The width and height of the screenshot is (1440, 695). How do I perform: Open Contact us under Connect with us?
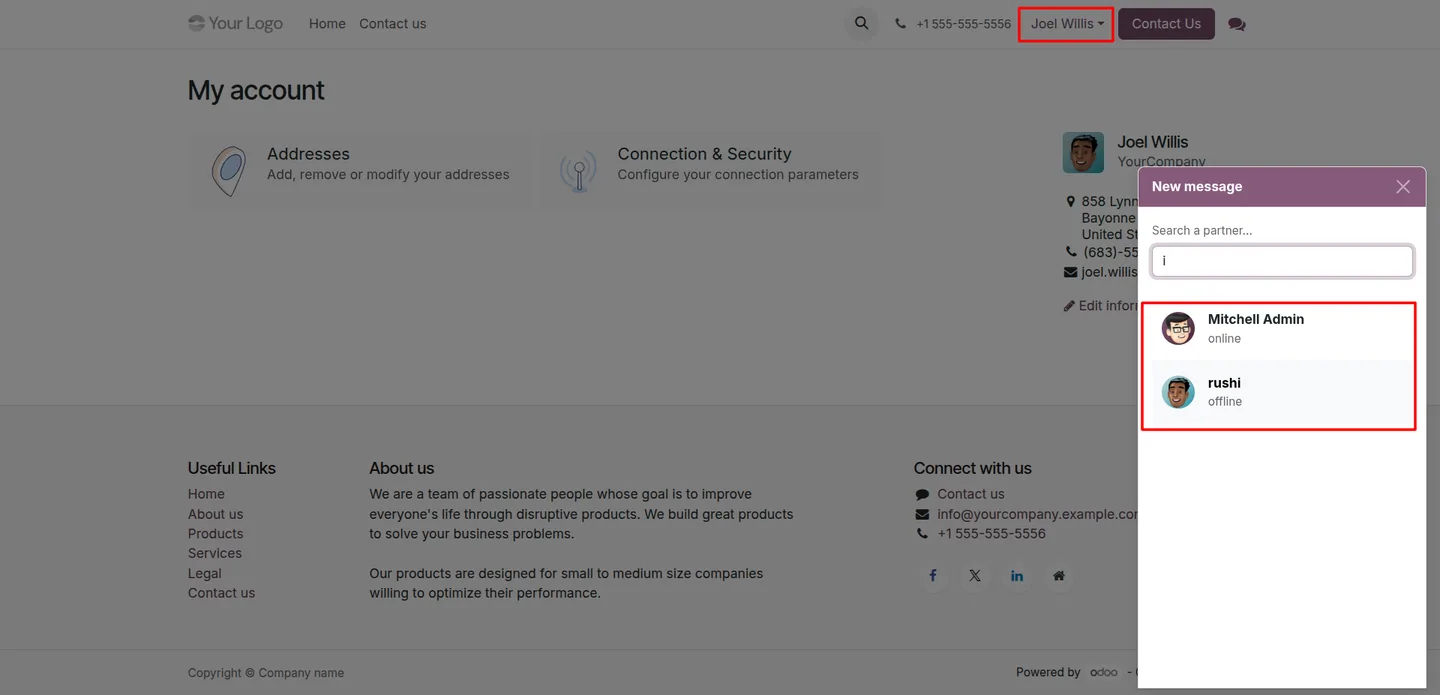971,494
